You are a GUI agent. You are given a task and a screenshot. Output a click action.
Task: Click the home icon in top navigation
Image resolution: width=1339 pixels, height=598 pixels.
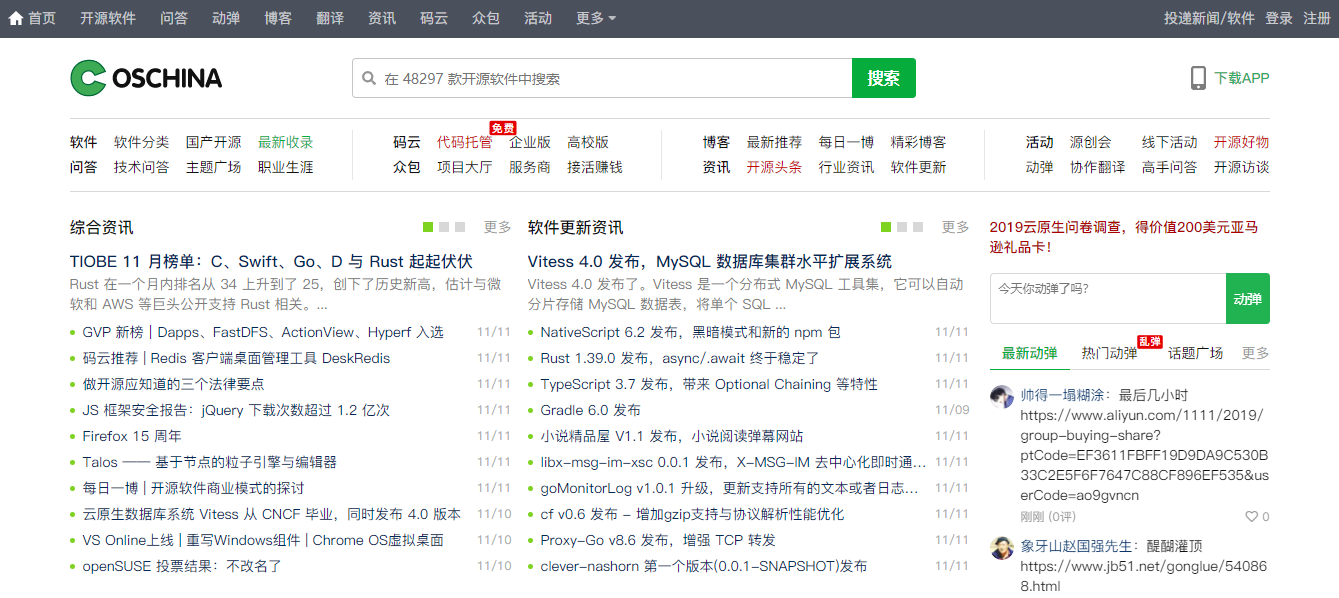click(16, 18)
